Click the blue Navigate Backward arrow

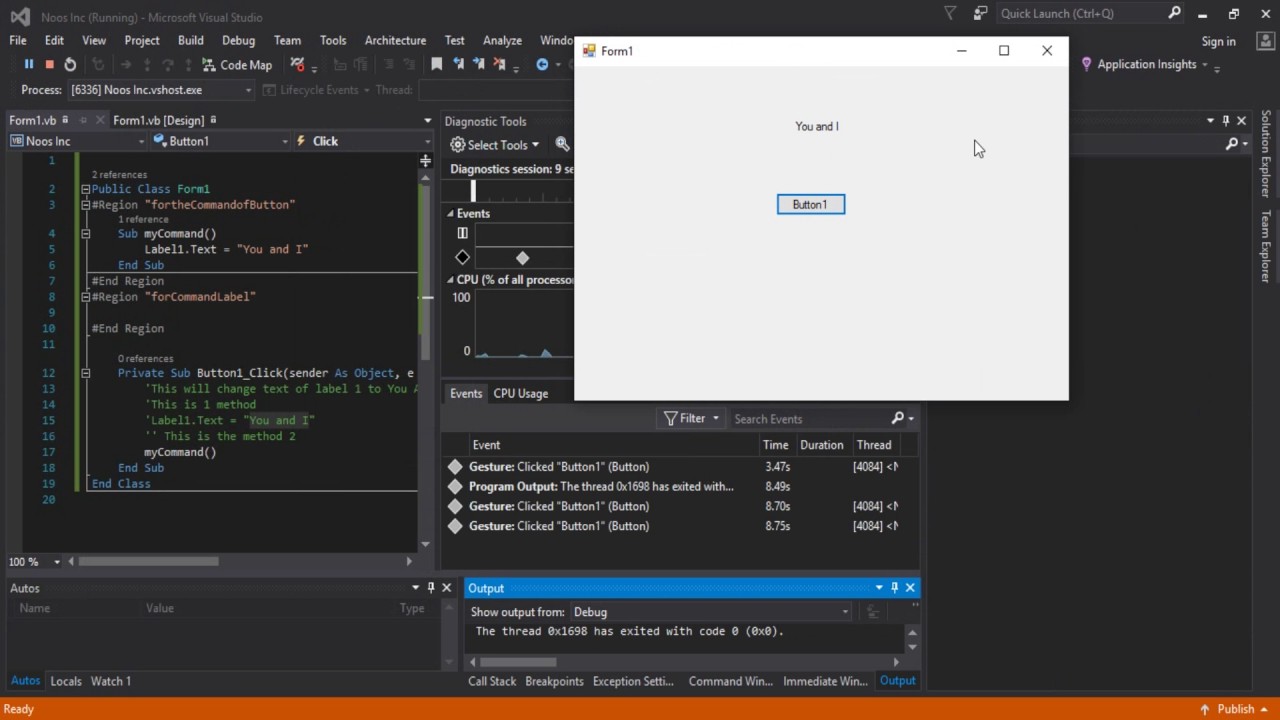(542, 64)
